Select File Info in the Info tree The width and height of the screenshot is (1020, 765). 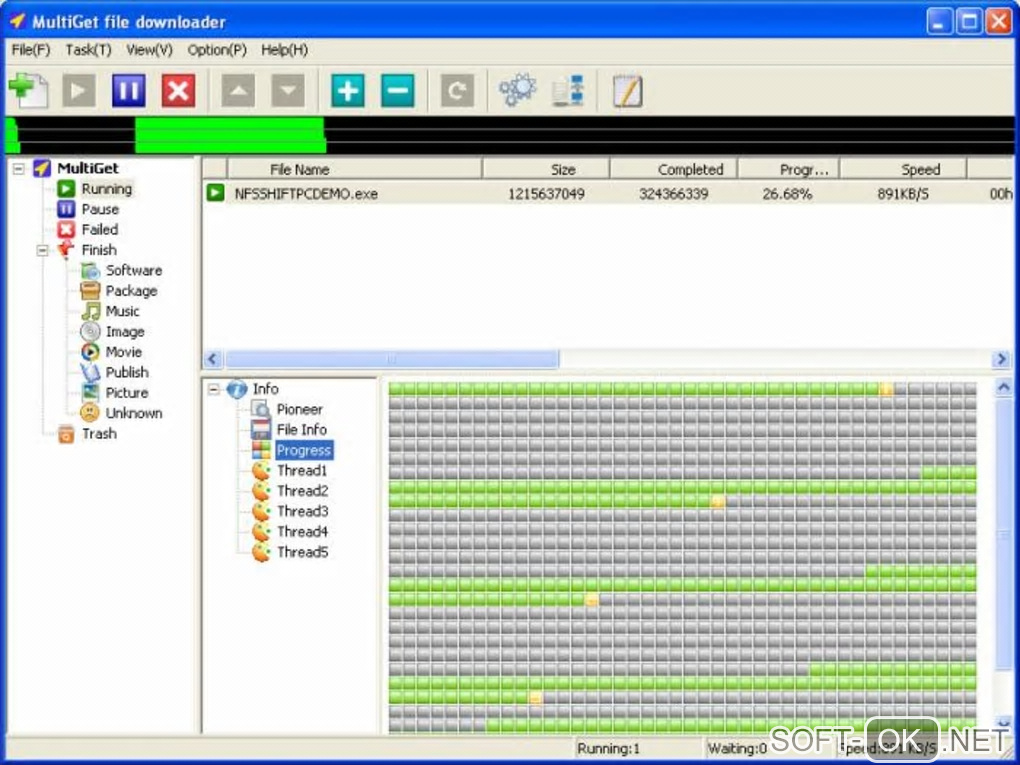[x=302, y=429]
